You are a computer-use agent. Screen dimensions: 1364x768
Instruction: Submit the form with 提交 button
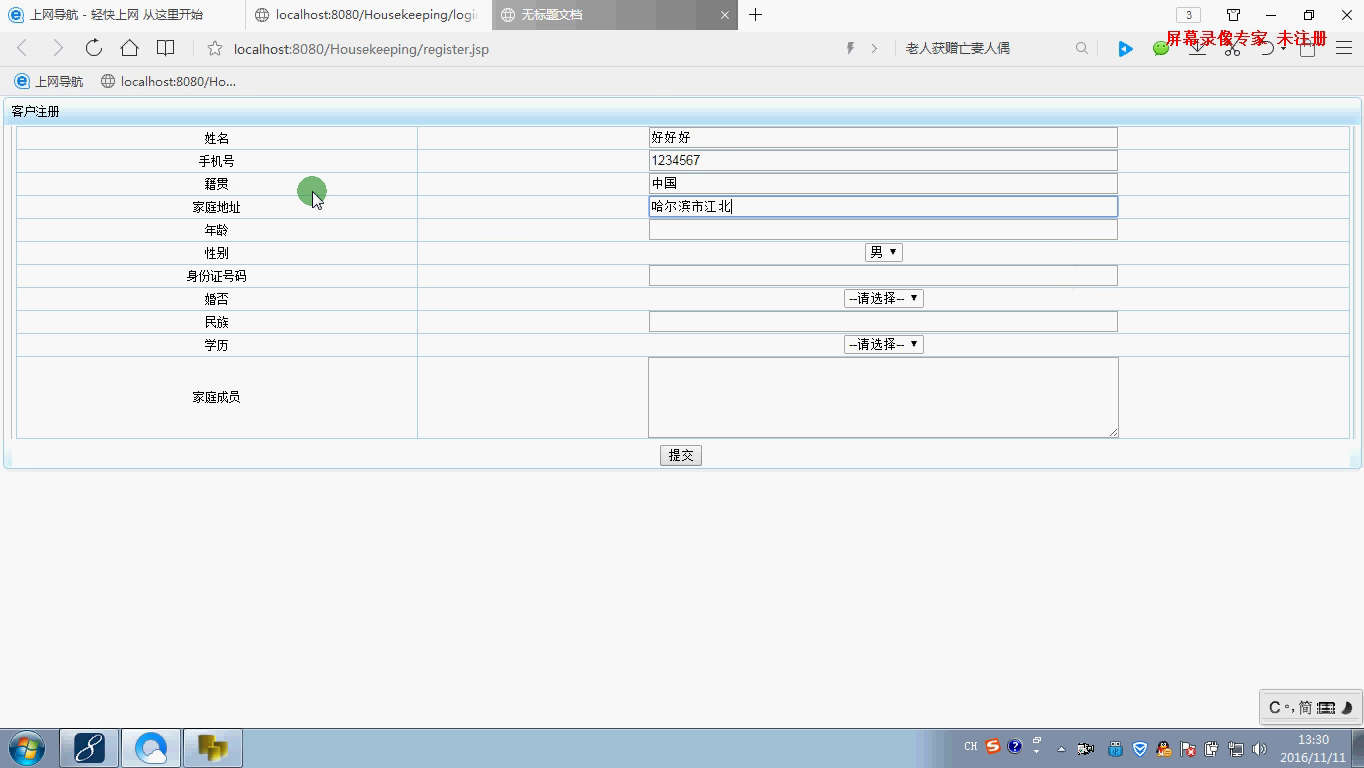coord(681,455)
